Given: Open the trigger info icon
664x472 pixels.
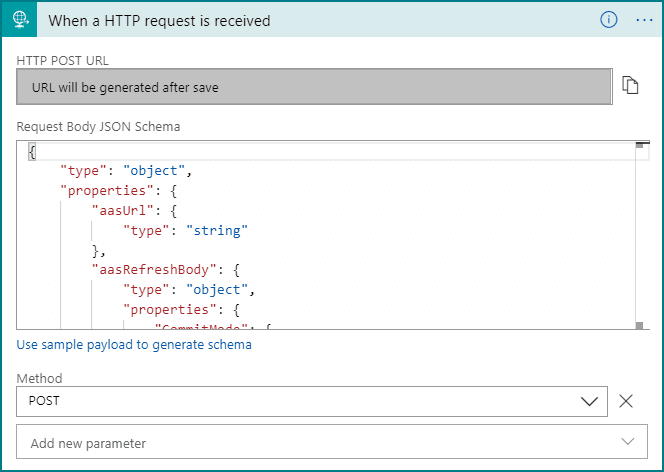Looking at the screenshot, I should [x=608, y=20].
